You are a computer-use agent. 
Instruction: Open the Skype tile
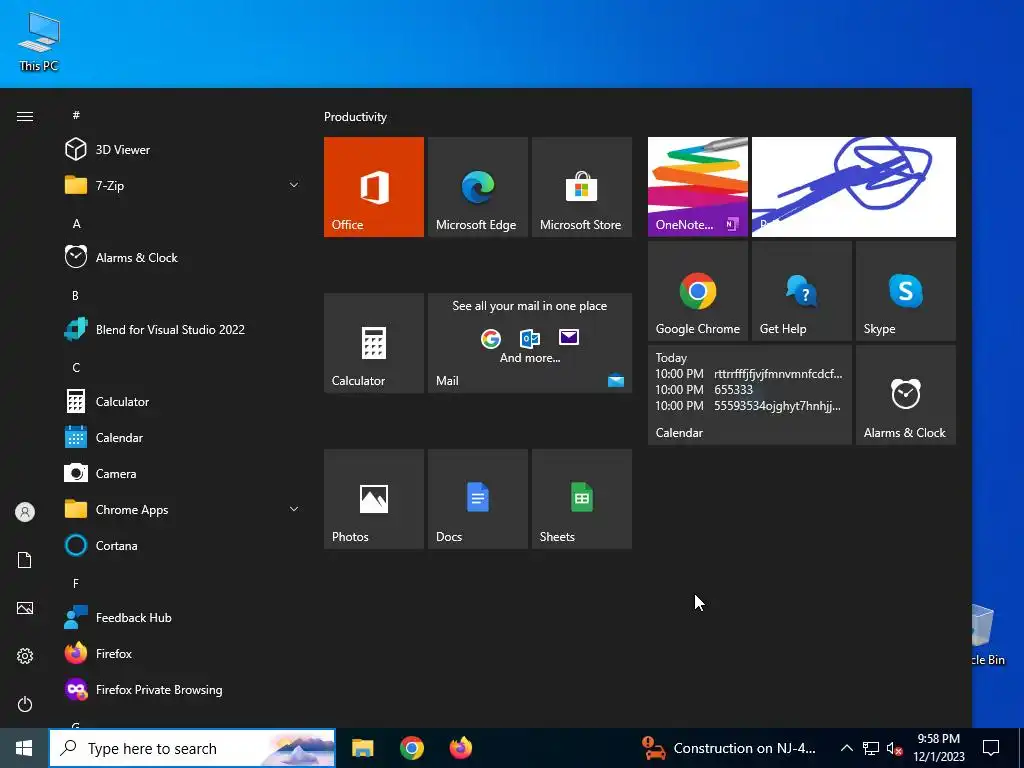click(906, 291)
